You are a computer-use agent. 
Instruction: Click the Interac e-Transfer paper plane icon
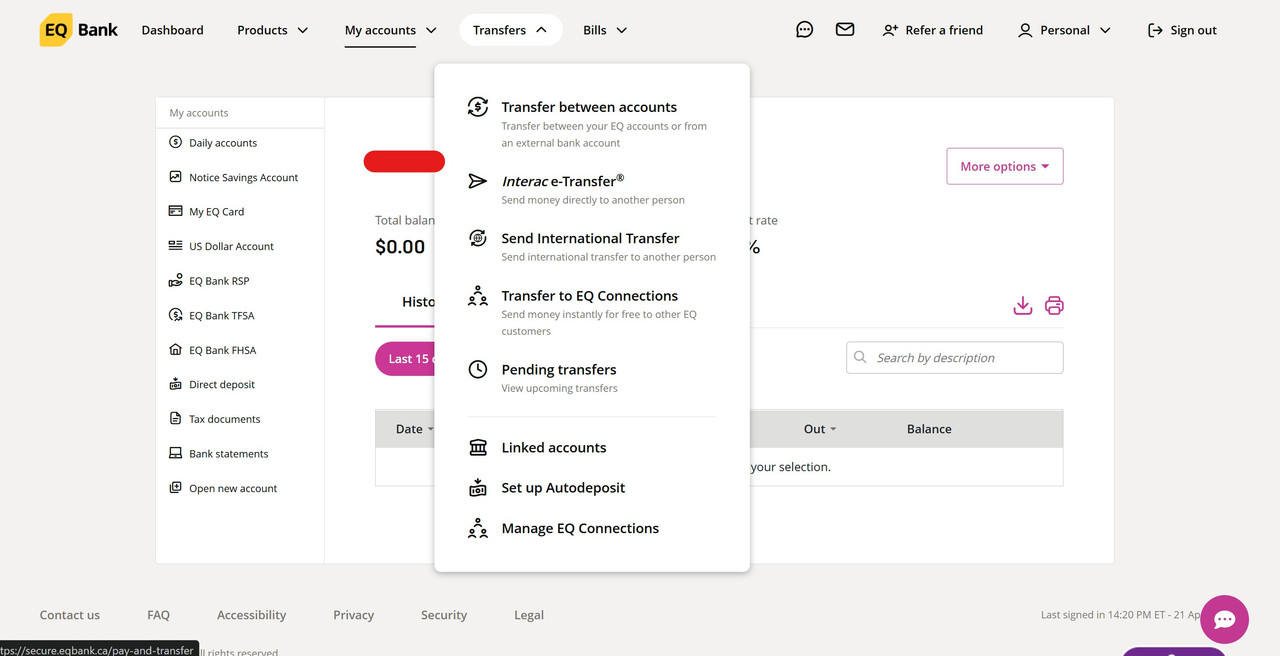(478, 181)
